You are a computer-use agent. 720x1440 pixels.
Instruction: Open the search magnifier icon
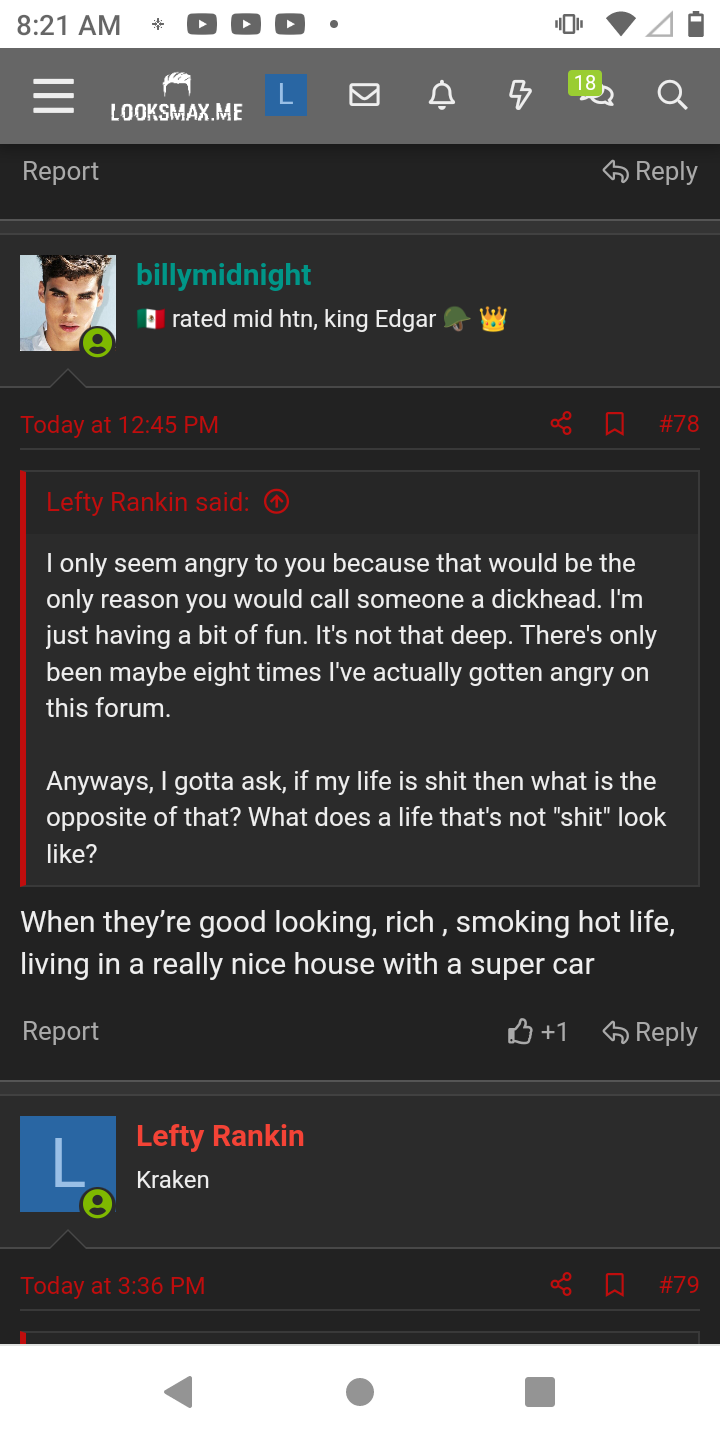pos(672,95)
